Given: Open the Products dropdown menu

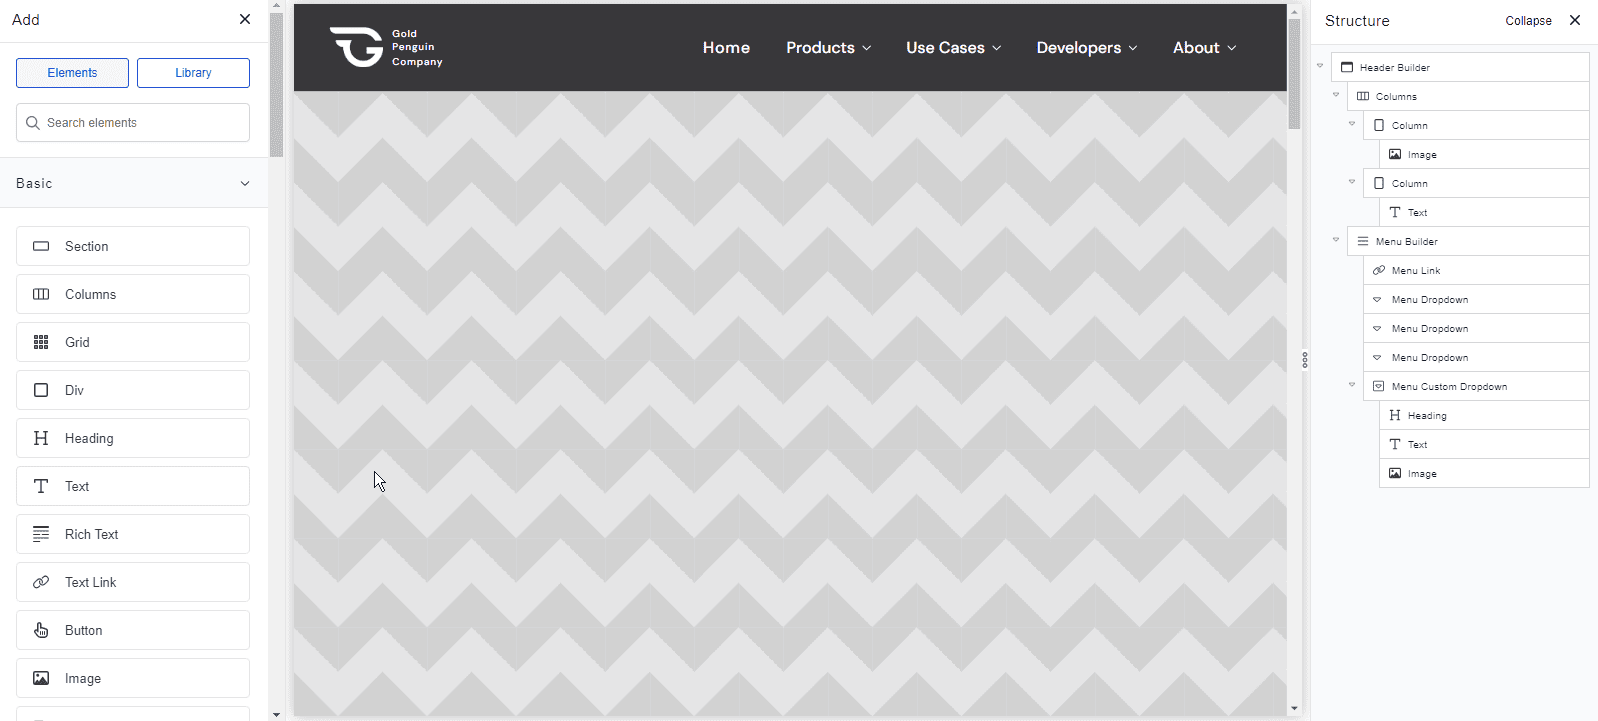Looking at the screenshot, I should pyautogui.click(x=828, y=48).
